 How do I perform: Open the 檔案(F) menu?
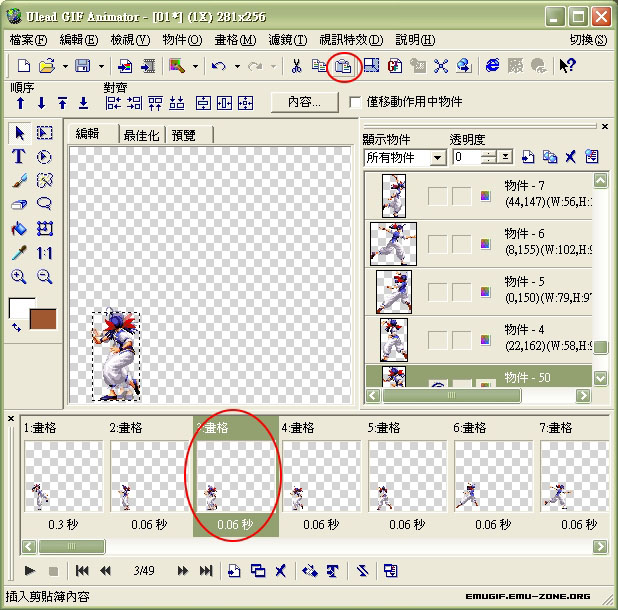point(28,40)
